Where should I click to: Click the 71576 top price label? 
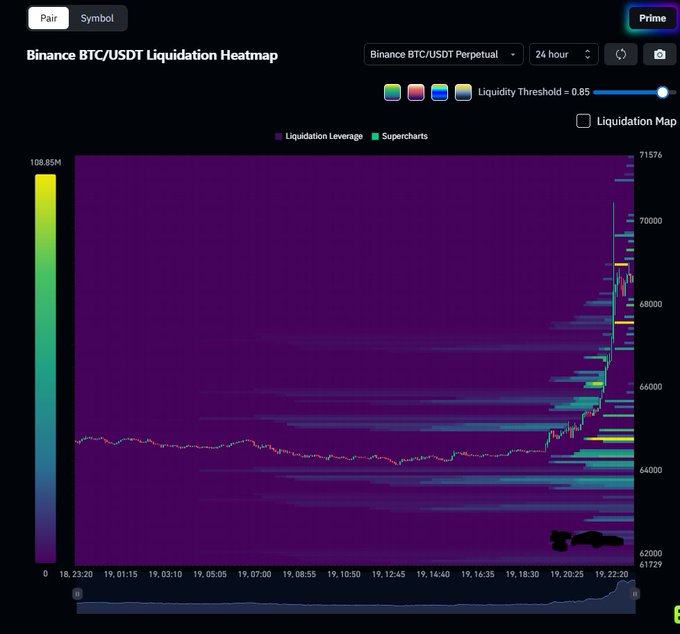coord(651,155)
